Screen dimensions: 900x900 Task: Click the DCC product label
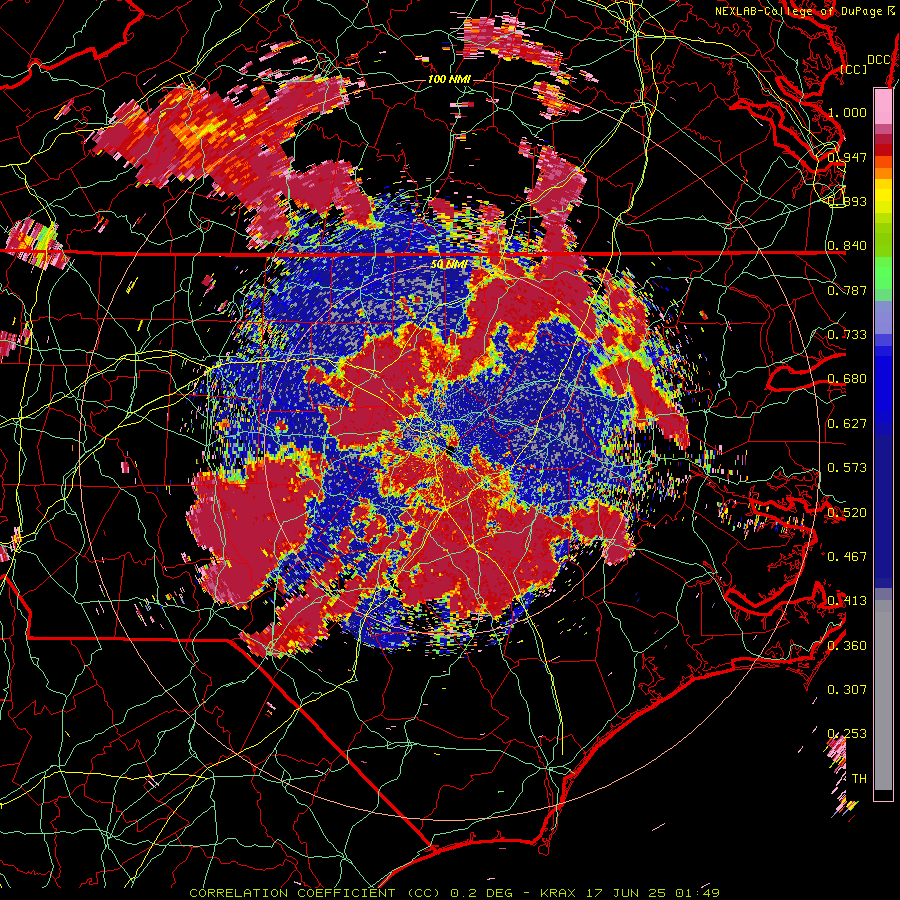(x=879, y=60)
